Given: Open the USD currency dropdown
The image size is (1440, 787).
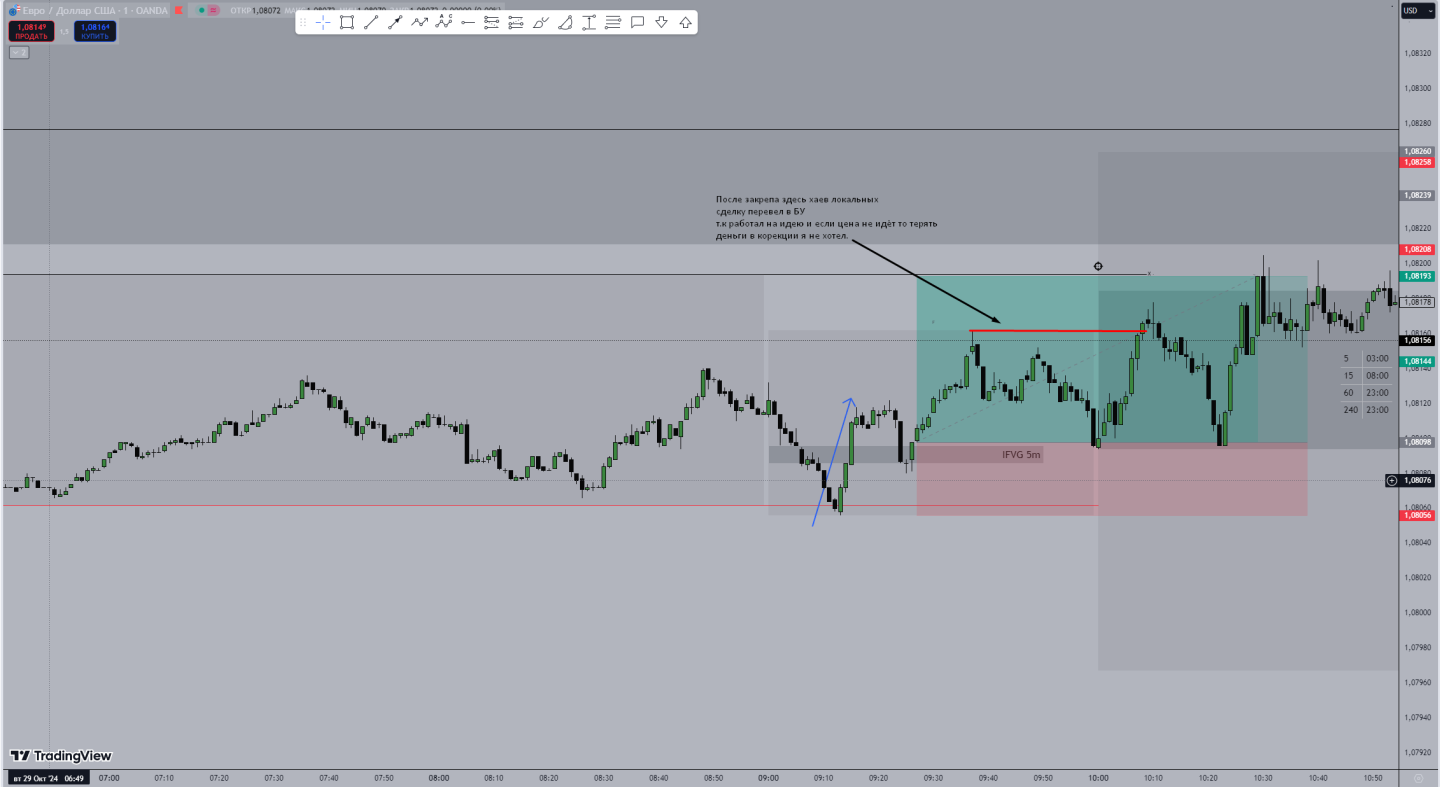Looking at the screenshot, I should point(1411,11).
